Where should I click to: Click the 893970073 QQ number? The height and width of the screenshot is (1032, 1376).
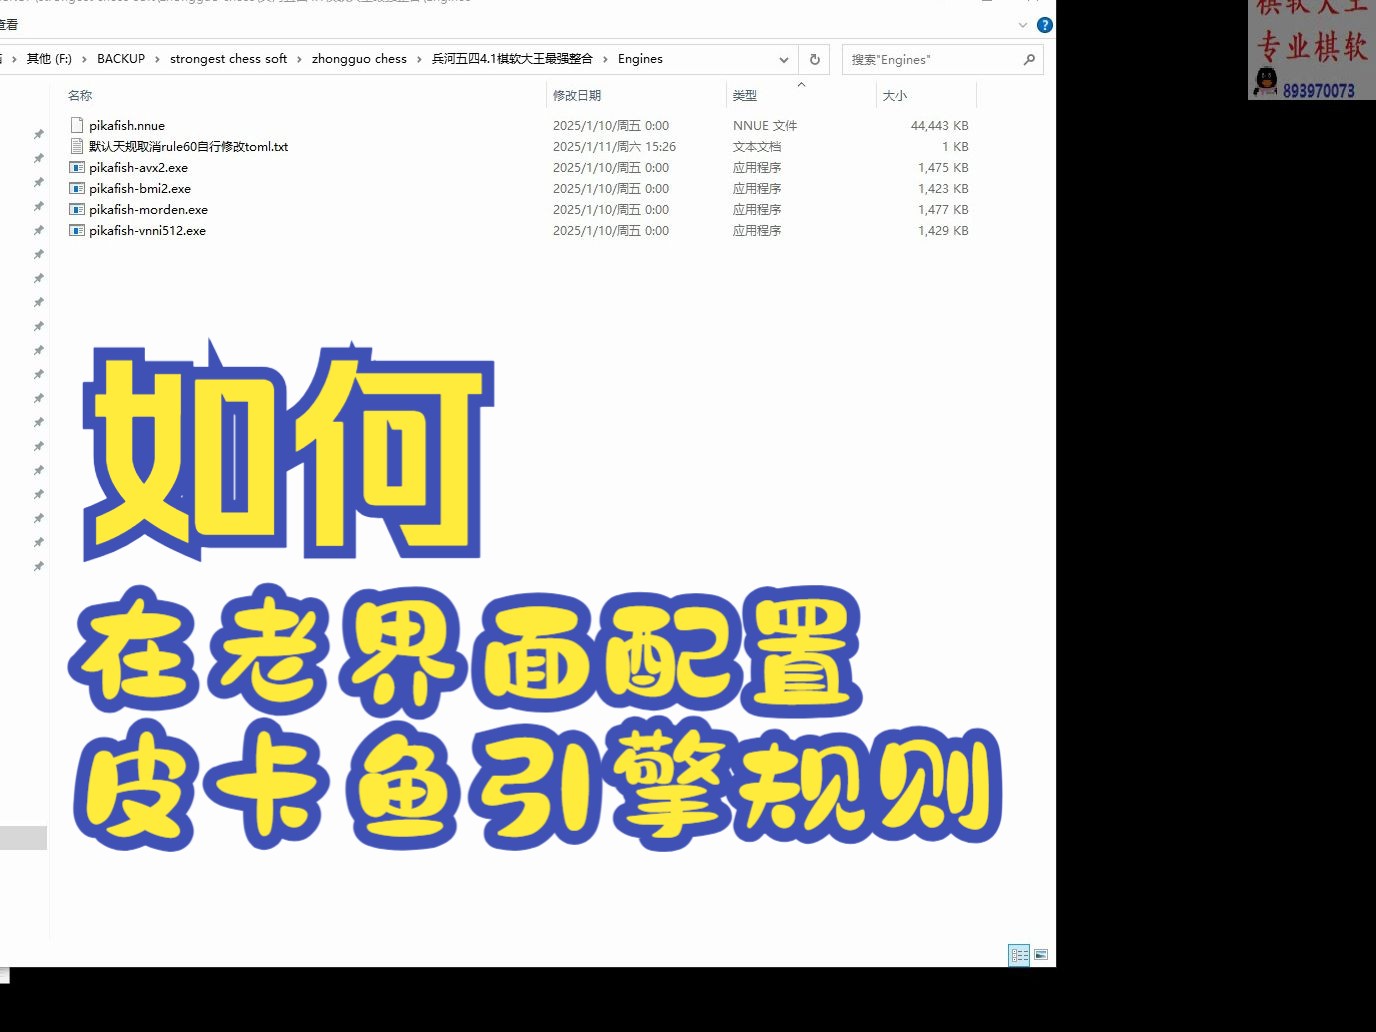click(1319, 91)
